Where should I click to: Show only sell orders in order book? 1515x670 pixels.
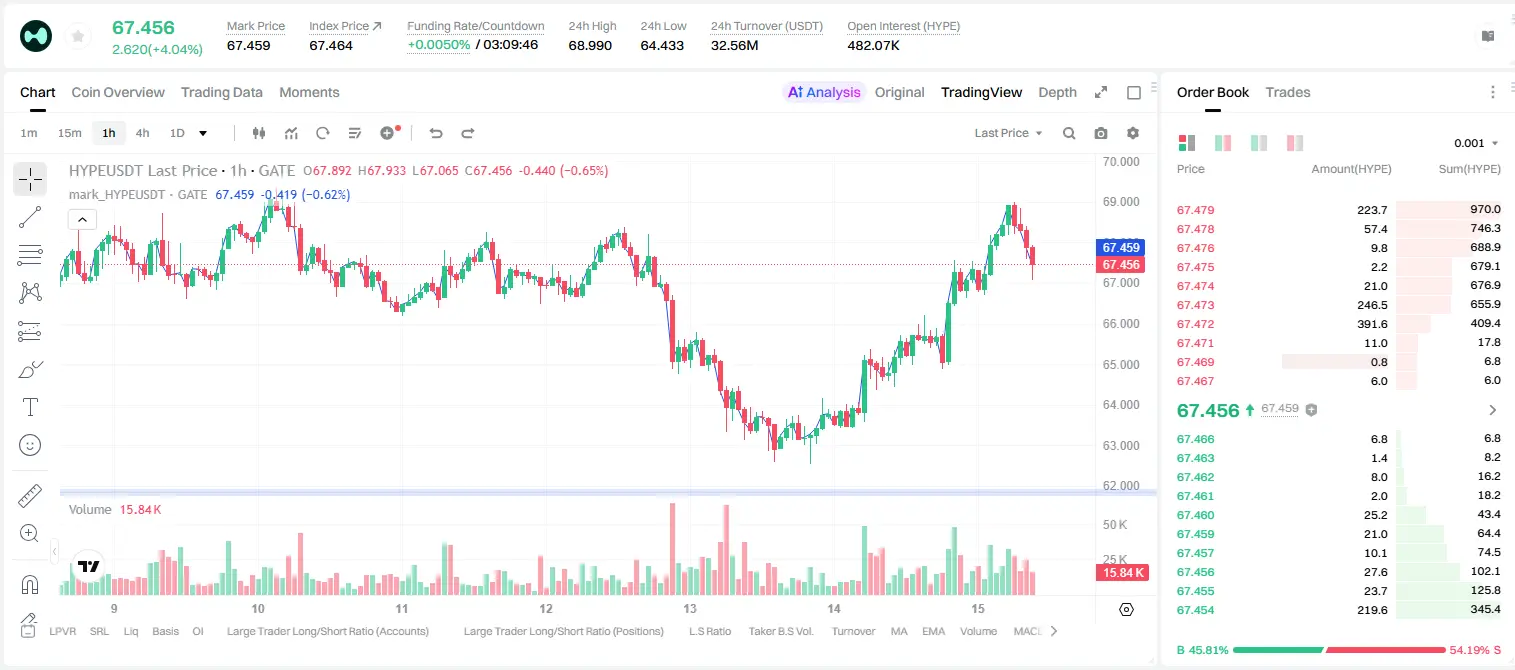pyautogui.click(x=1295, y=143)
